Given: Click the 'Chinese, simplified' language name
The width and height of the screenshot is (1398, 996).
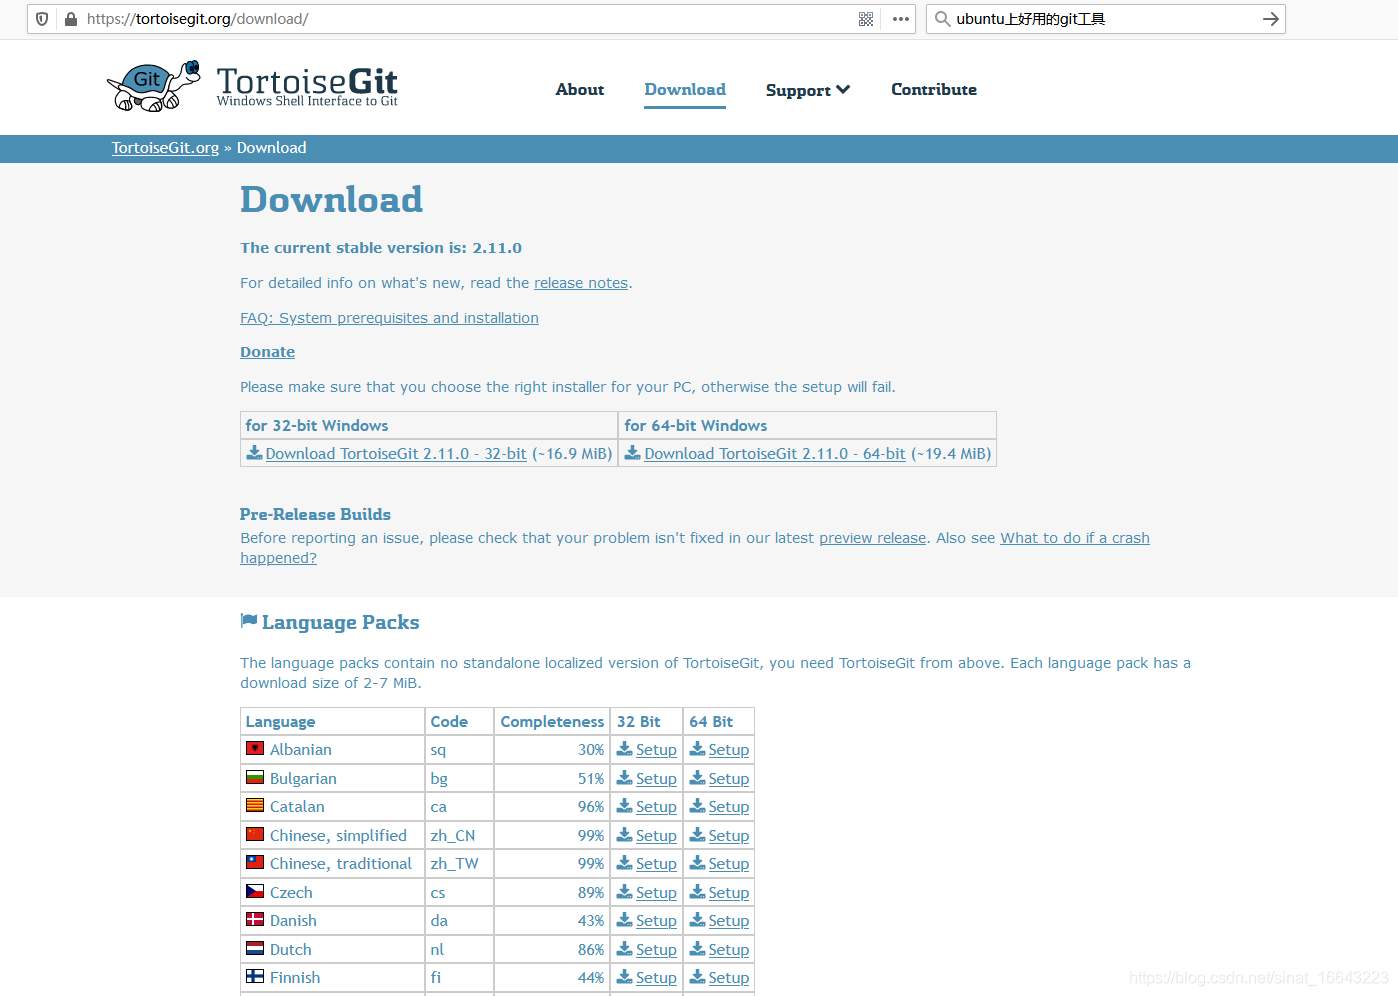Looking at the screenshot, I should point(338,836).
